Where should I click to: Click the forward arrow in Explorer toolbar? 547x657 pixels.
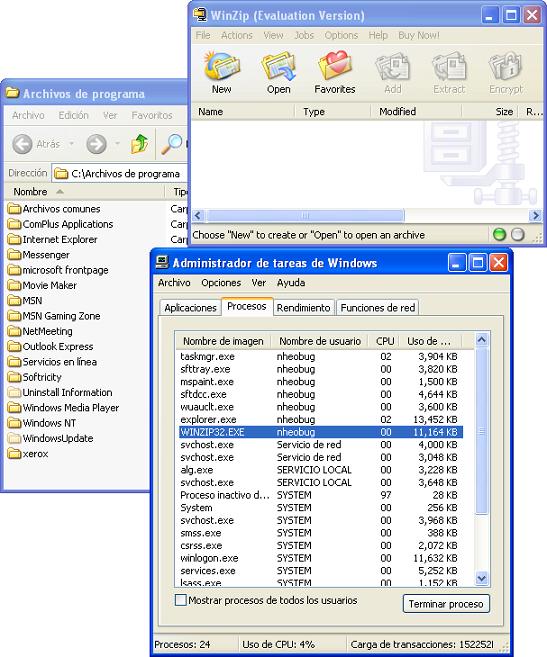click(96, 144)
